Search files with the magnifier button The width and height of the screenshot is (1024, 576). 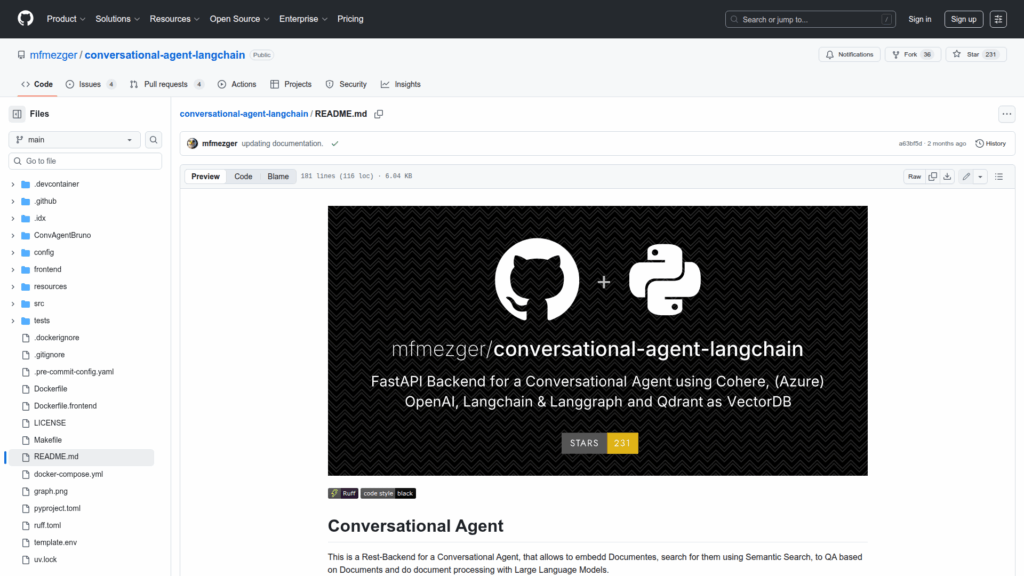153,140
